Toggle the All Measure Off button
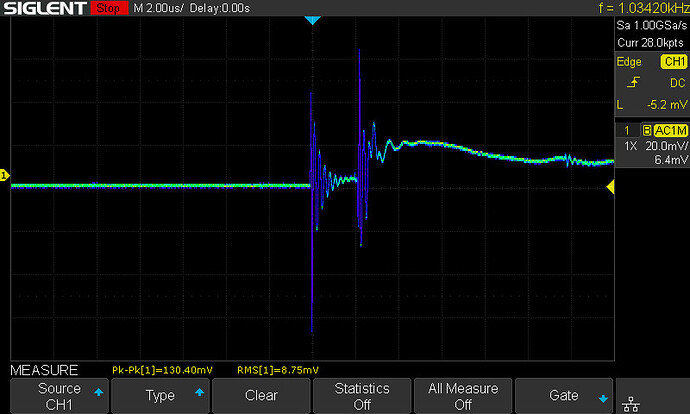 pos(463,396)
